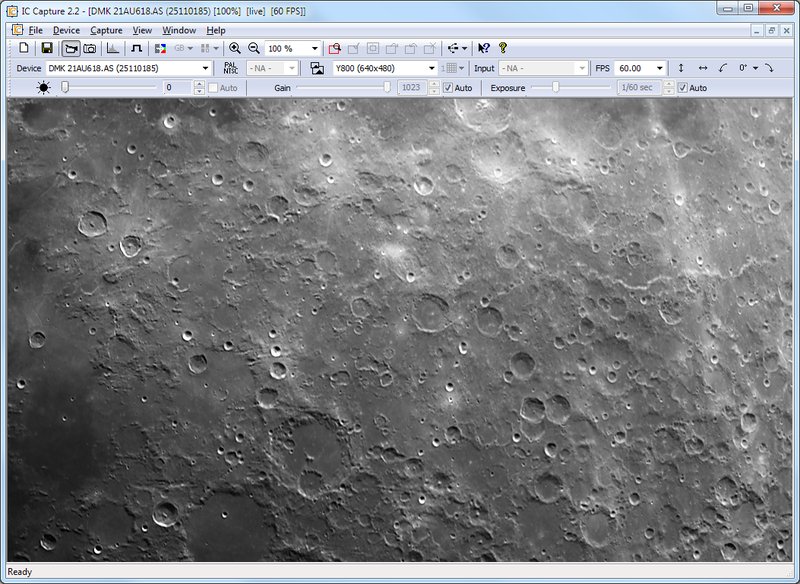The width and height of the screenshot is (800, 584).
Task: Minimize the inner document window
Action: [x=757, y=31]
